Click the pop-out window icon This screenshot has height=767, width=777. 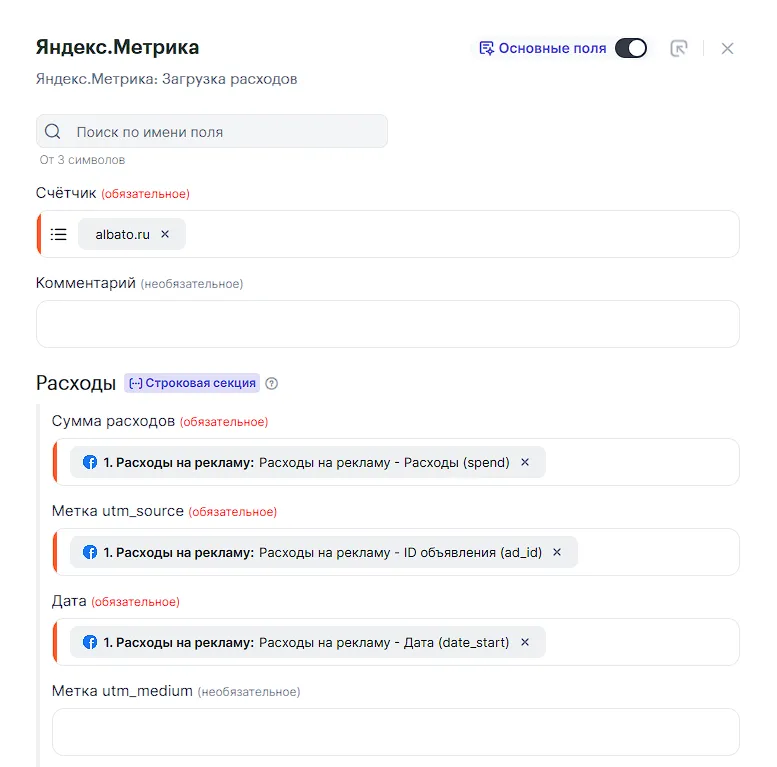click(679, 48)
